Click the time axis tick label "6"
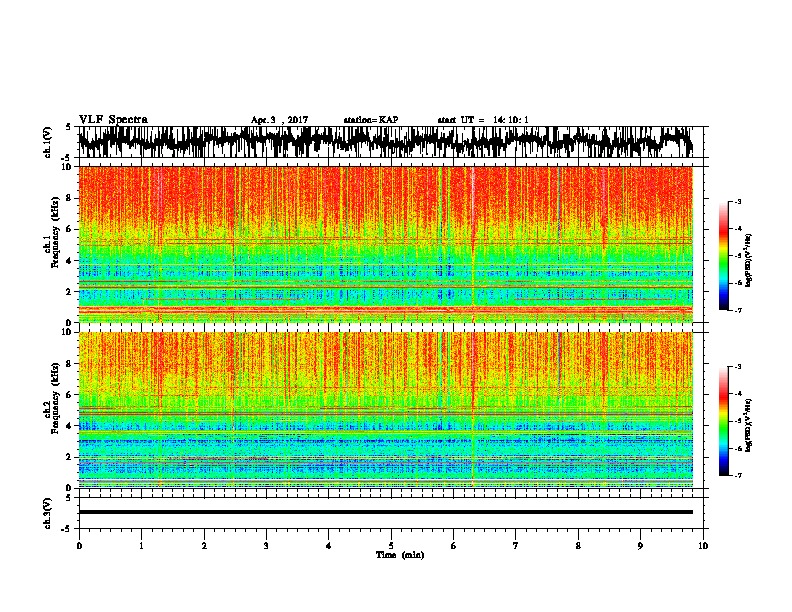Image resolution: width=792 pixels, height=612 pixels. 453,546
